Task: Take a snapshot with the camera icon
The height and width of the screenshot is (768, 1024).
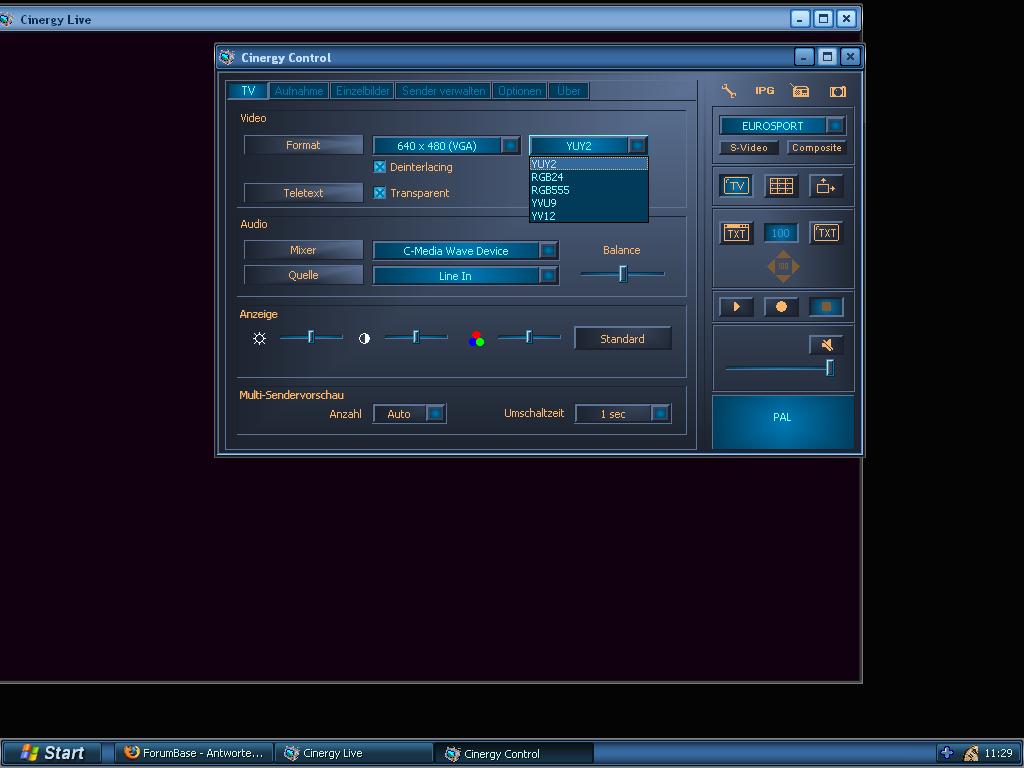Action: [x=837, y=91]
